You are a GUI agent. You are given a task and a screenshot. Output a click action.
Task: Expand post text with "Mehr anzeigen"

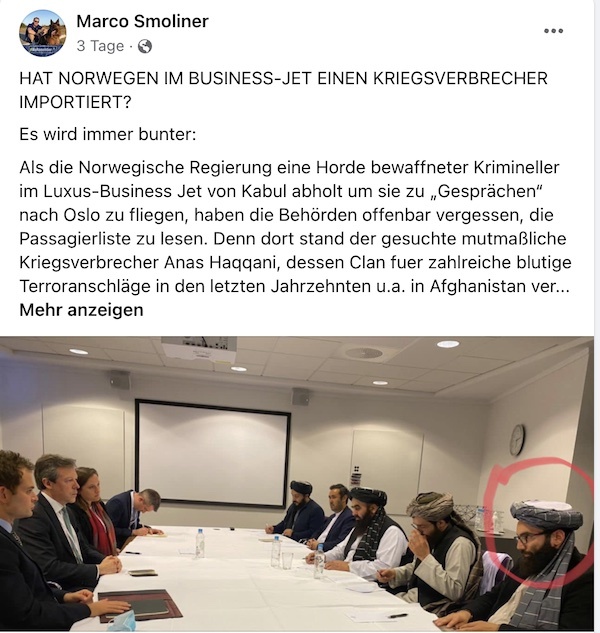coord(81,310)
